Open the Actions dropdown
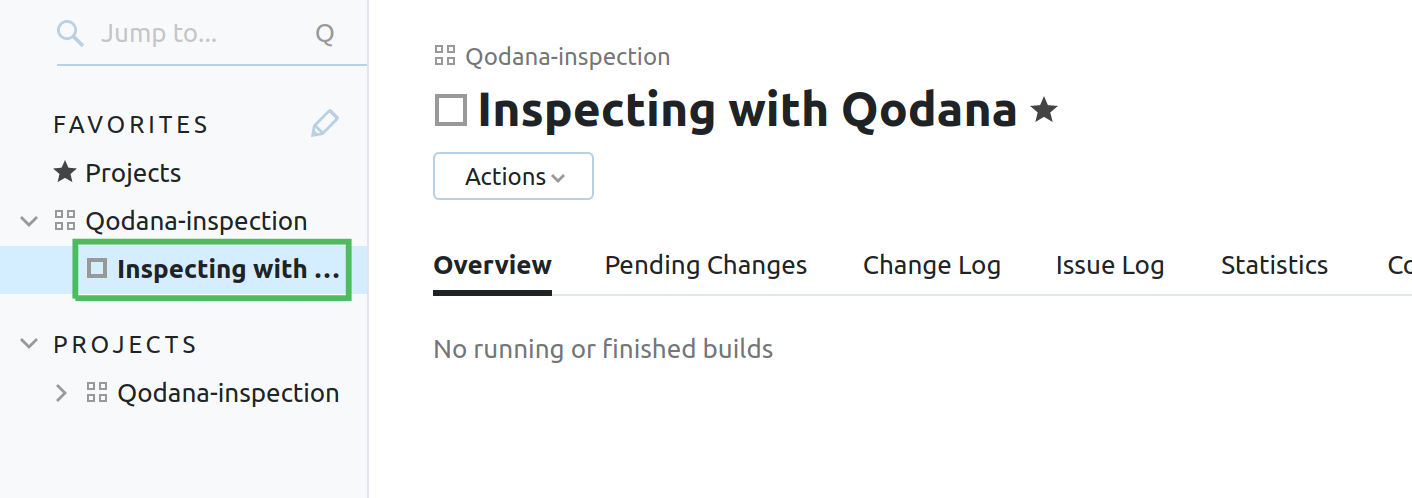Image resolution: width=1412 pixels, height=498 pixels. [513, 176]
